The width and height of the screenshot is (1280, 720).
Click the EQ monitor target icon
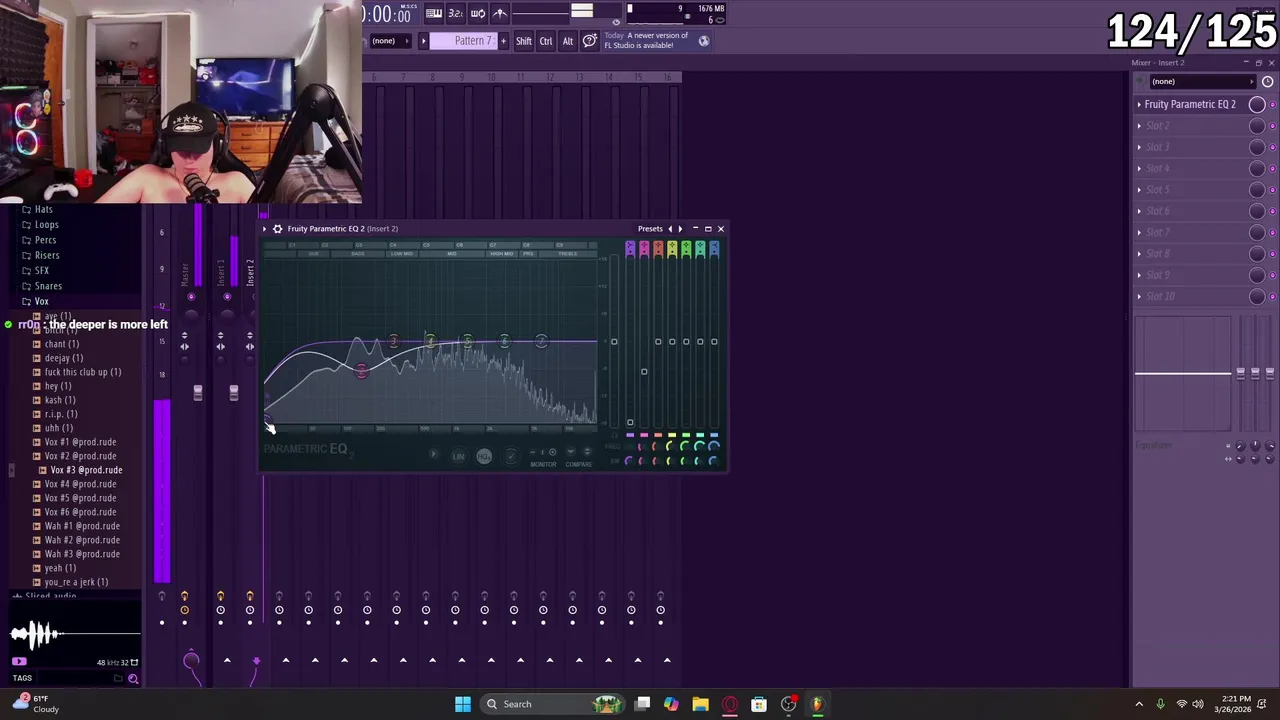552,452
